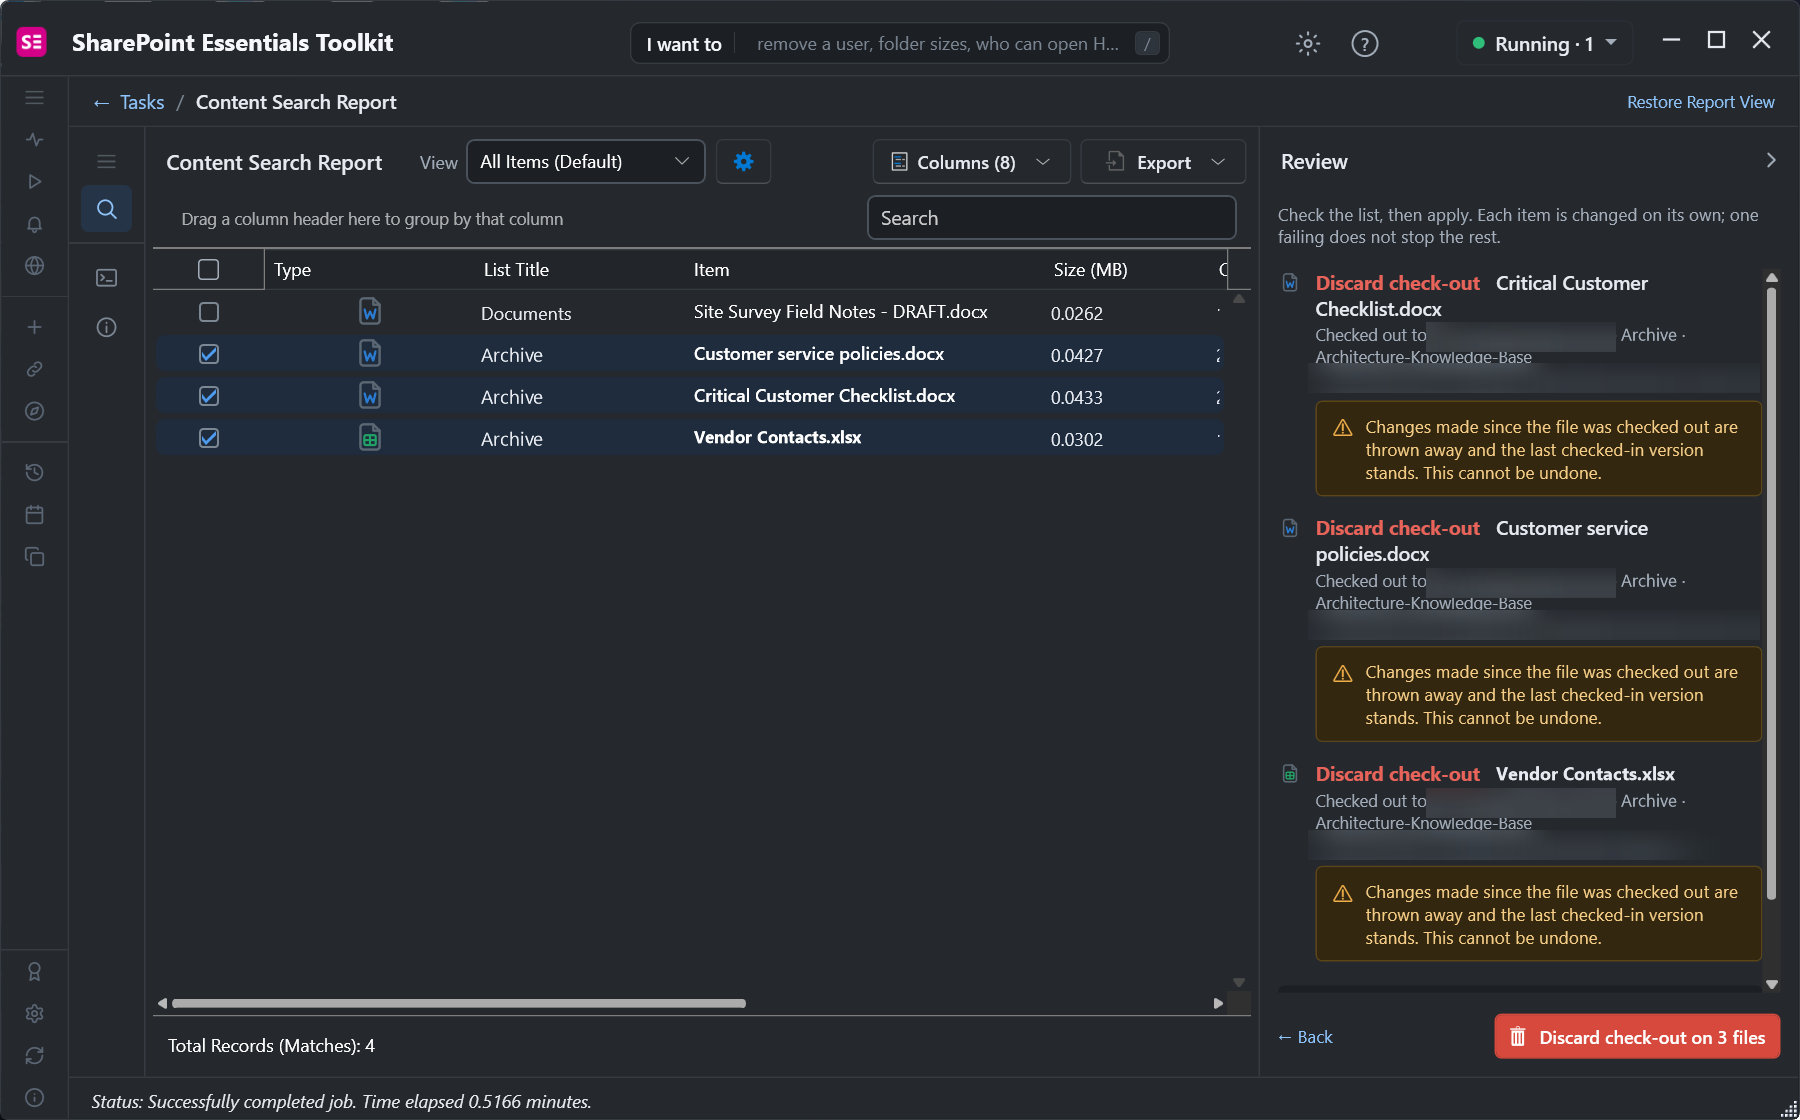Screen dimensions: 1800x1120
Task: Open the calendar schedule icon
Action: tap(35, 514)
